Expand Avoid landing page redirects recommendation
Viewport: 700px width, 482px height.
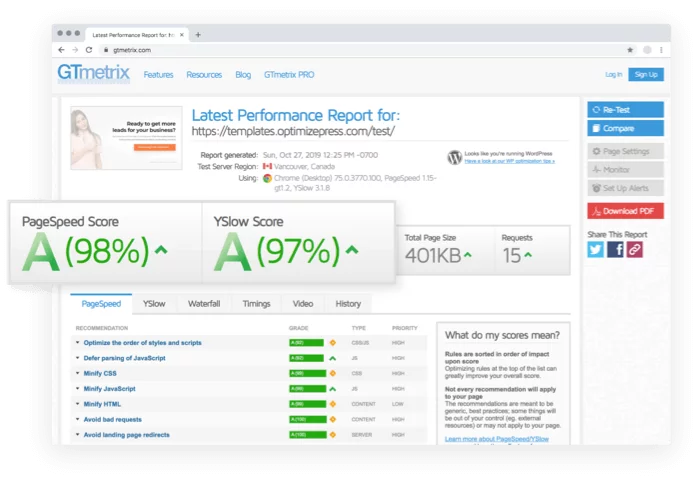coord(77,435)
